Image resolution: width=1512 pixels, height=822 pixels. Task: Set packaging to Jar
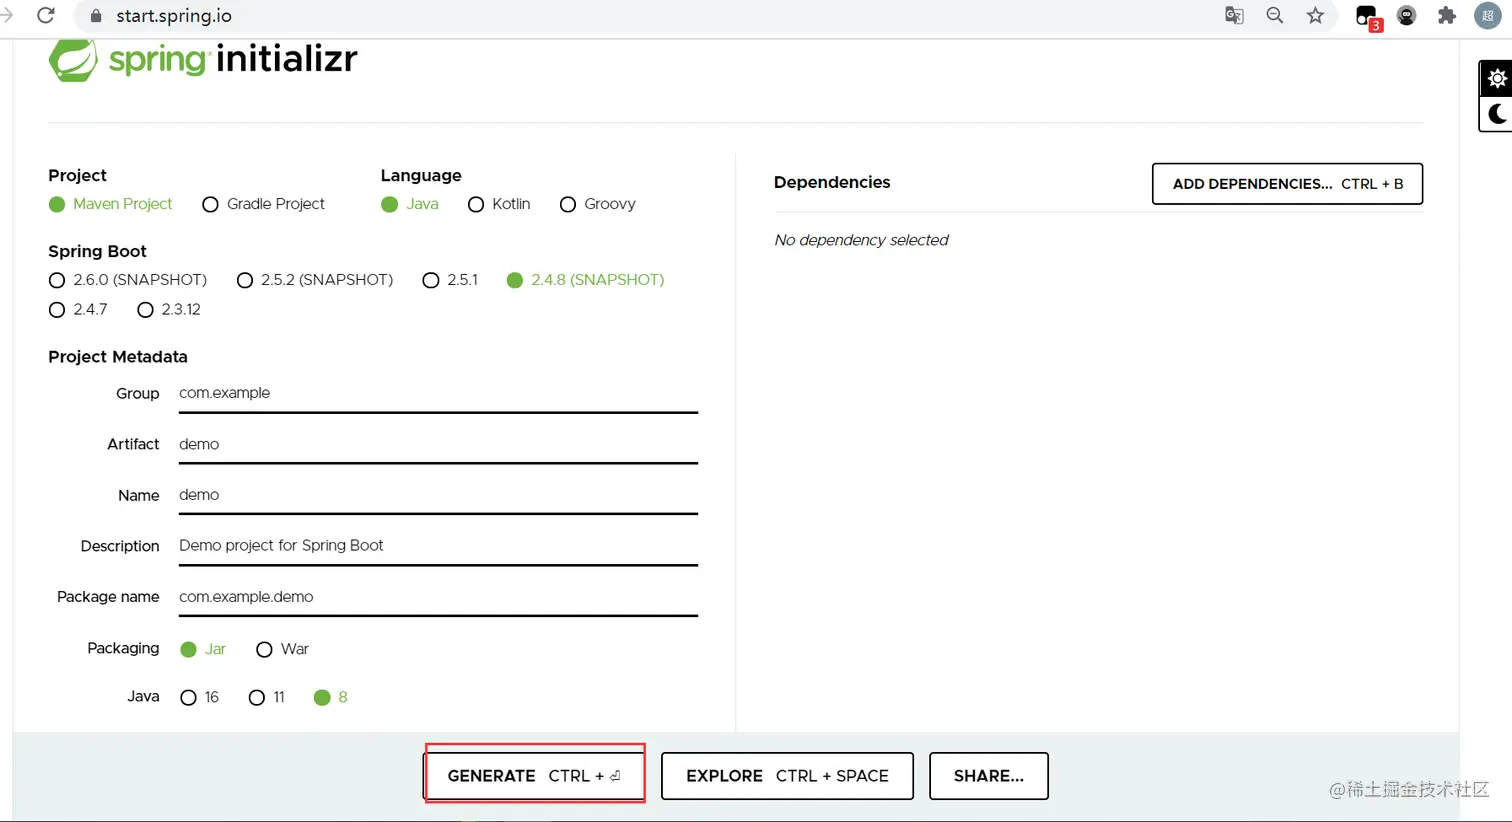tap(203, 649)
